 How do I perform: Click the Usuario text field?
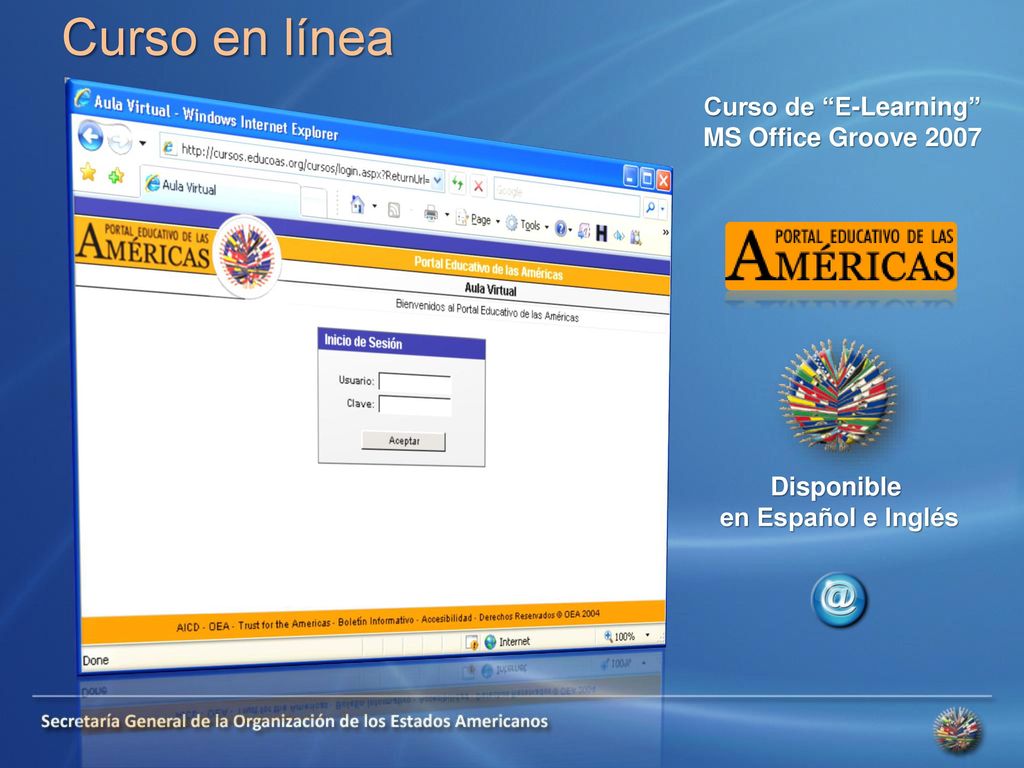point(415,384)
